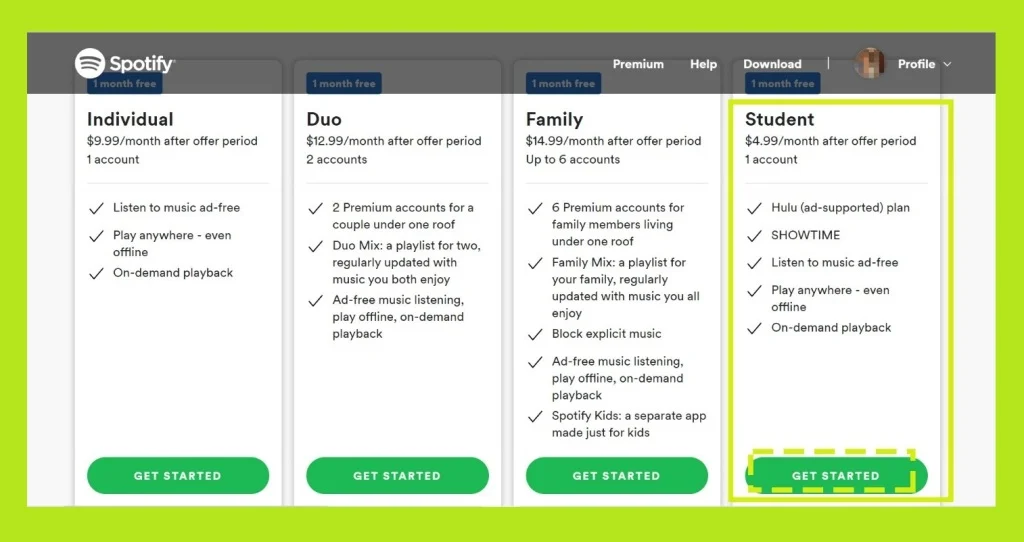Click the Individual plan's 1 month free badge

125,84
